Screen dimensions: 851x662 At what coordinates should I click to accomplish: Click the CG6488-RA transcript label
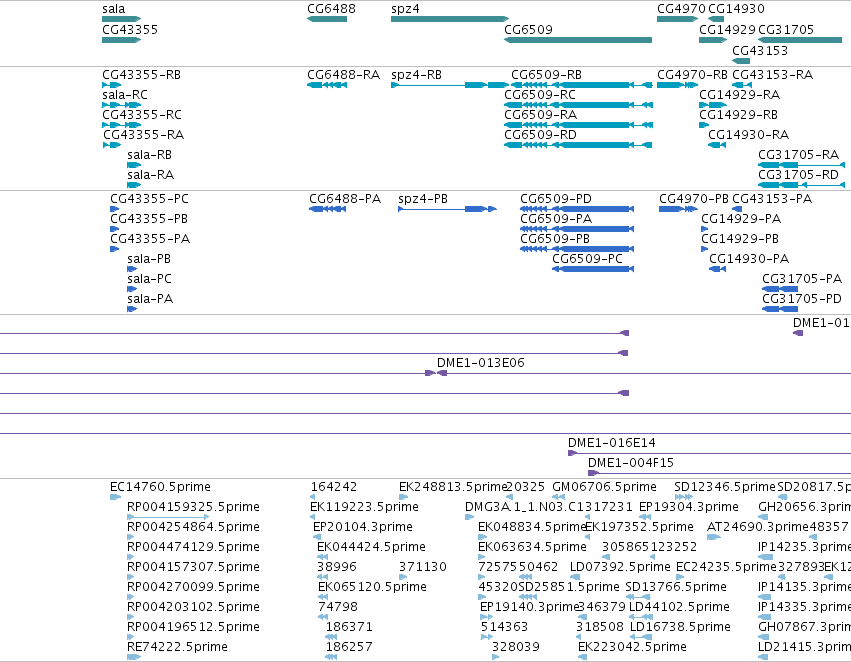pos(344,74)
